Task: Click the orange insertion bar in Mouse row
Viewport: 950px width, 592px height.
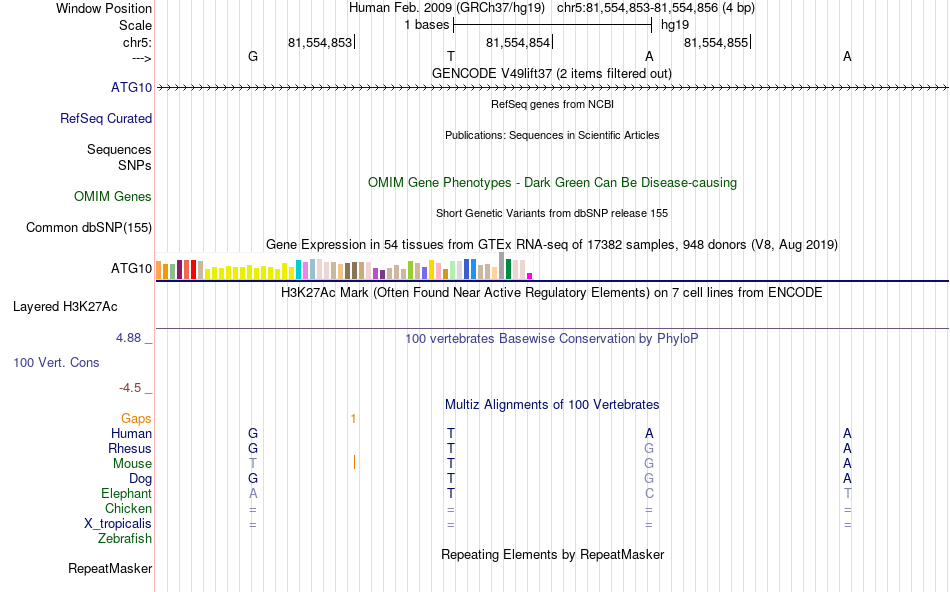Action: pos(354,463)
